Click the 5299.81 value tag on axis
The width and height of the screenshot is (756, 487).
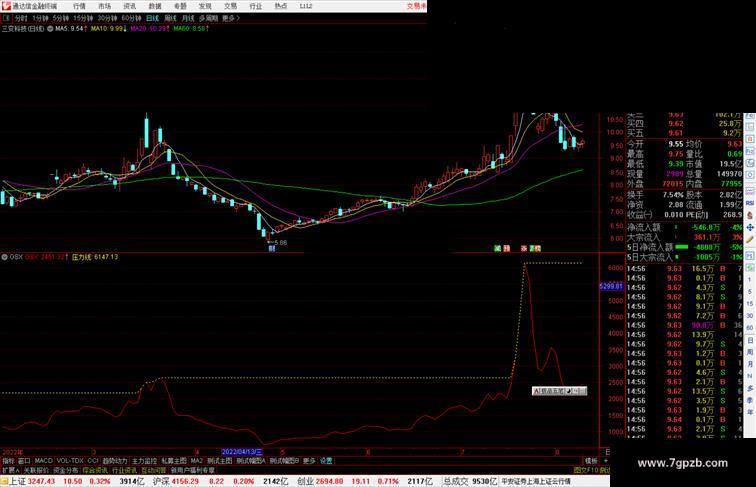click(611, 286)
